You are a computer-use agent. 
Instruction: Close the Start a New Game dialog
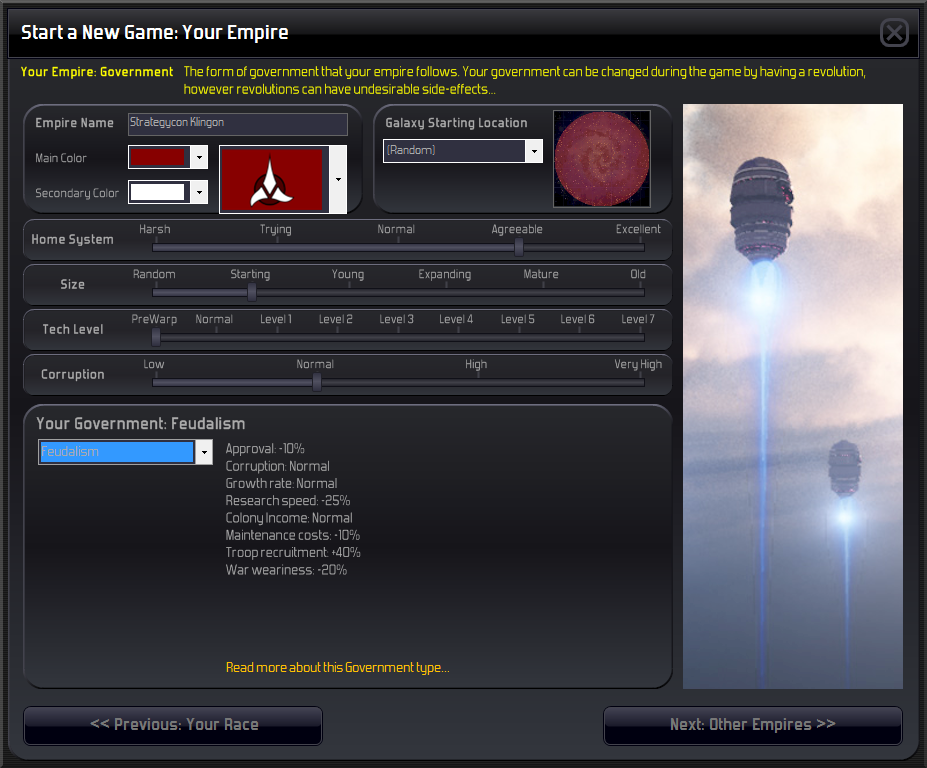point(894,32)
